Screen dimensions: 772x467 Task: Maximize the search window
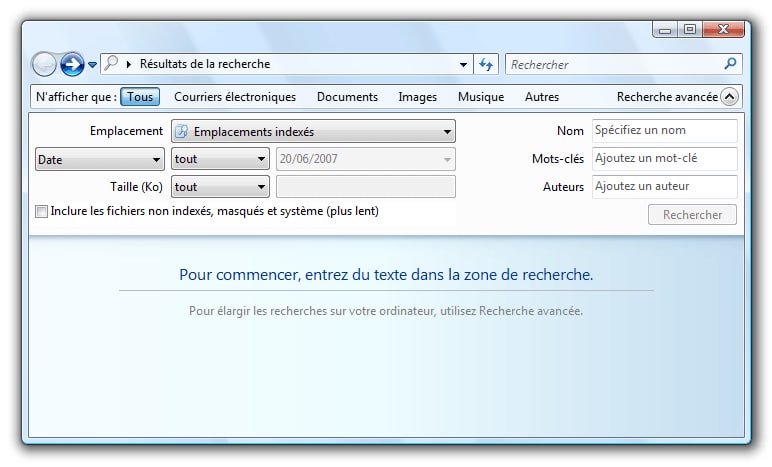click(x=690, y=30)
